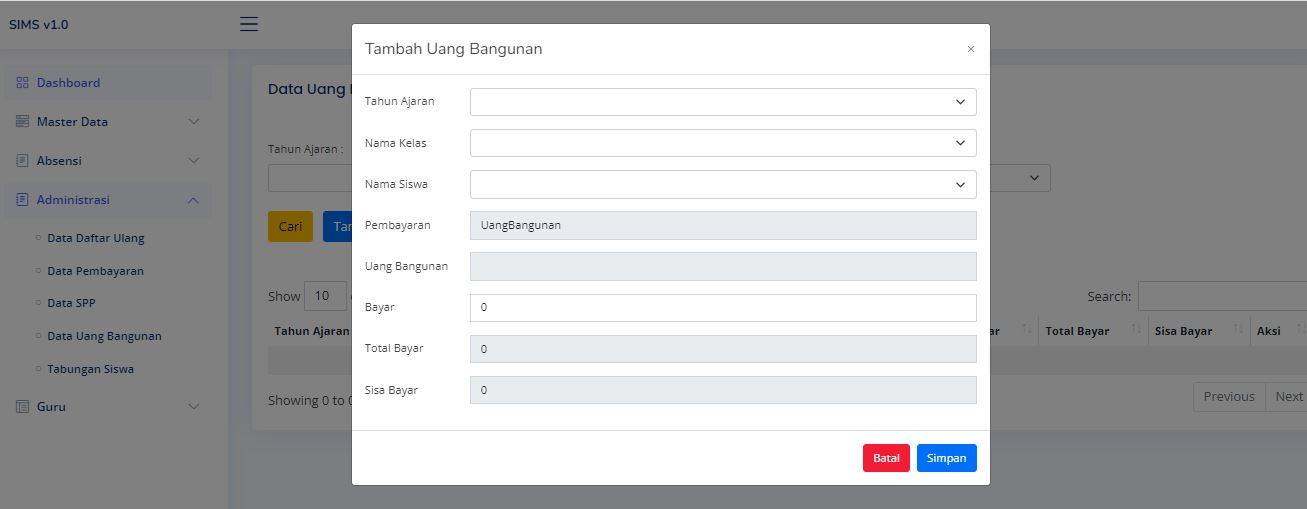The image size is (1307, 509).
Task: Click the Absensi sidebar icon
Action: click(23, 161)
